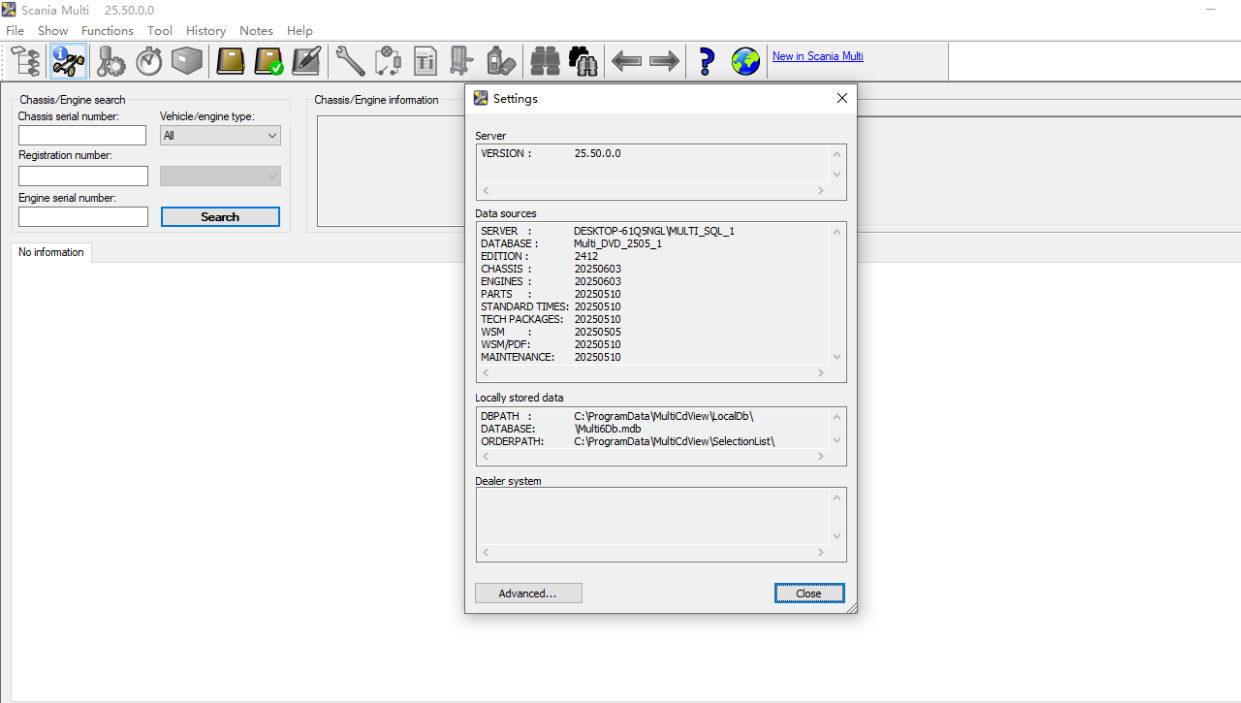Open the Notes menu

pos(256,31)
